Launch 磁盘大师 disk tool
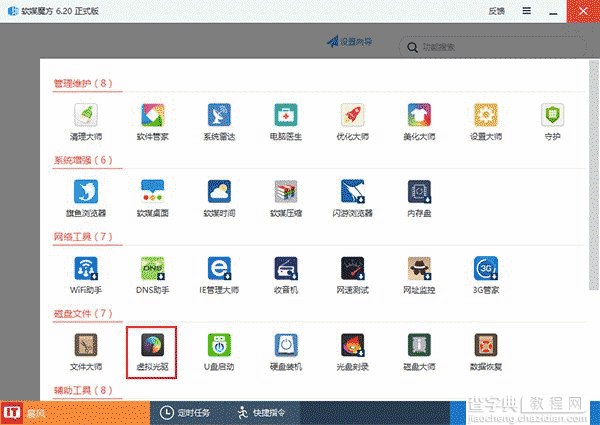Screen dimensions: 600x425 coord(419,352)
